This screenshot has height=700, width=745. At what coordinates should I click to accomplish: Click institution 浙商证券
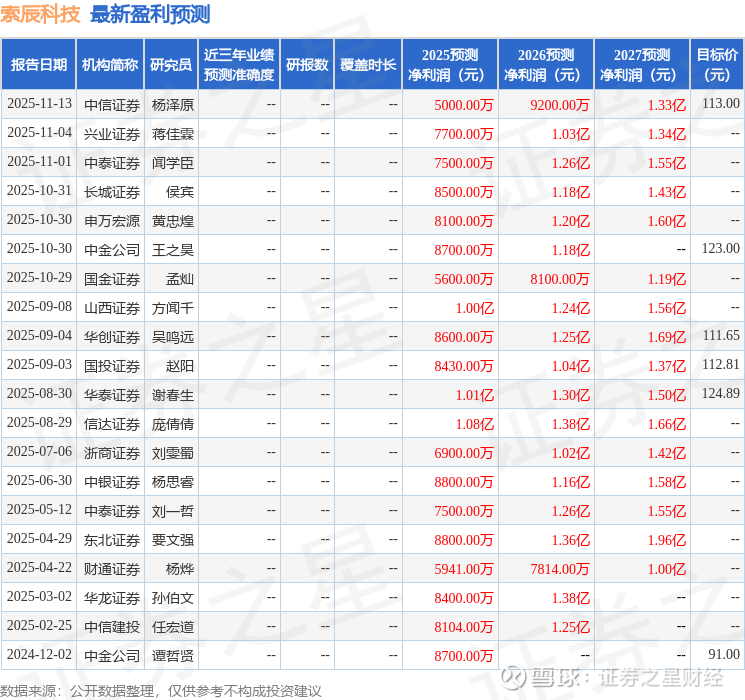(112, 453)
